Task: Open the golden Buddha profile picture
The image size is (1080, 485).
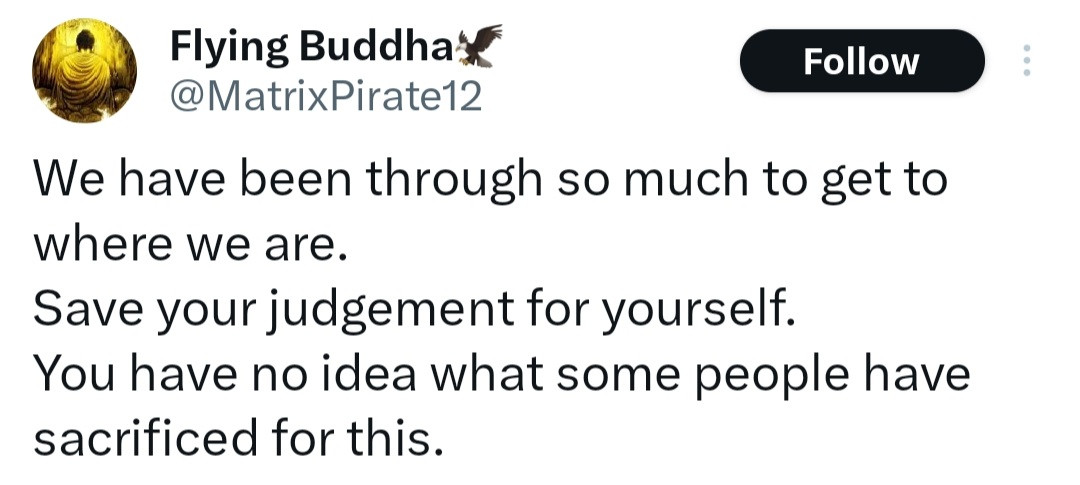Action: click(x=84, y=71)
